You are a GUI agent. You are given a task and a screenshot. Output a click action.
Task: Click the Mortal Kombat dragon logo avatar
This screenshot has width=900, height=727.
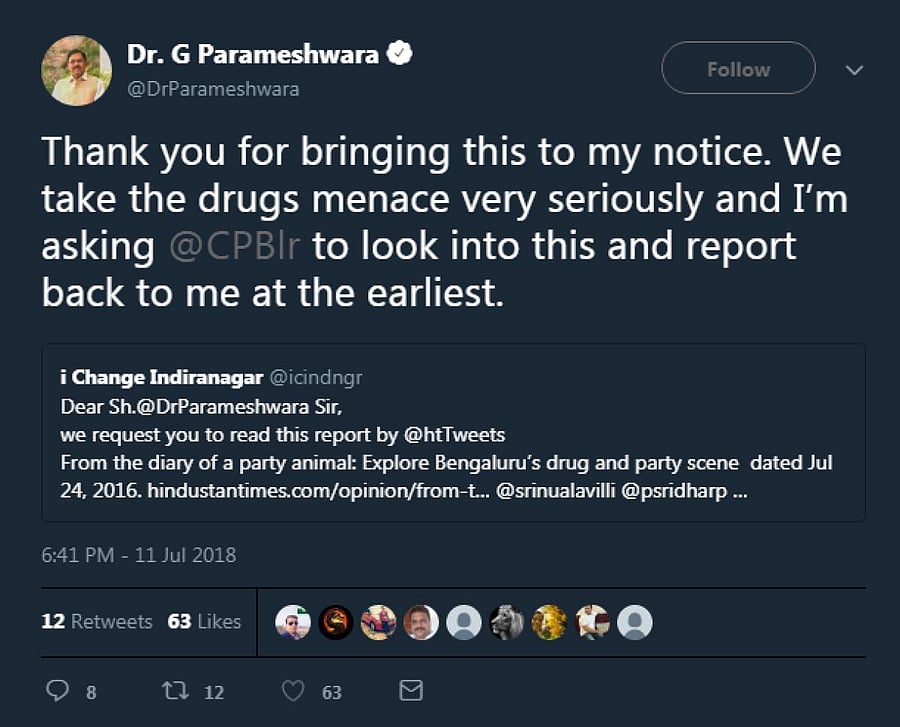[x=336, y=622]
